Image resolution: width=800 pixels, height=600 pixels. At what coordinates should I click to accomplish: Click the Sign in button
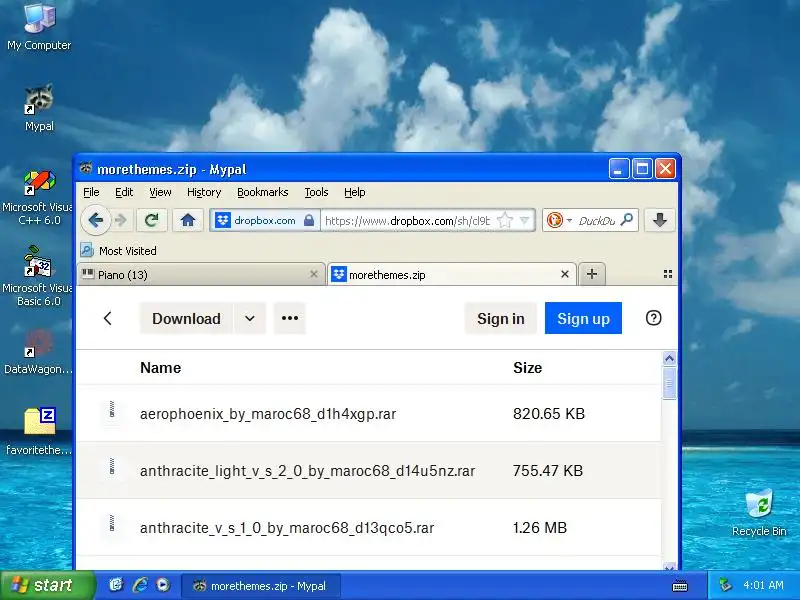coord(501,318)
